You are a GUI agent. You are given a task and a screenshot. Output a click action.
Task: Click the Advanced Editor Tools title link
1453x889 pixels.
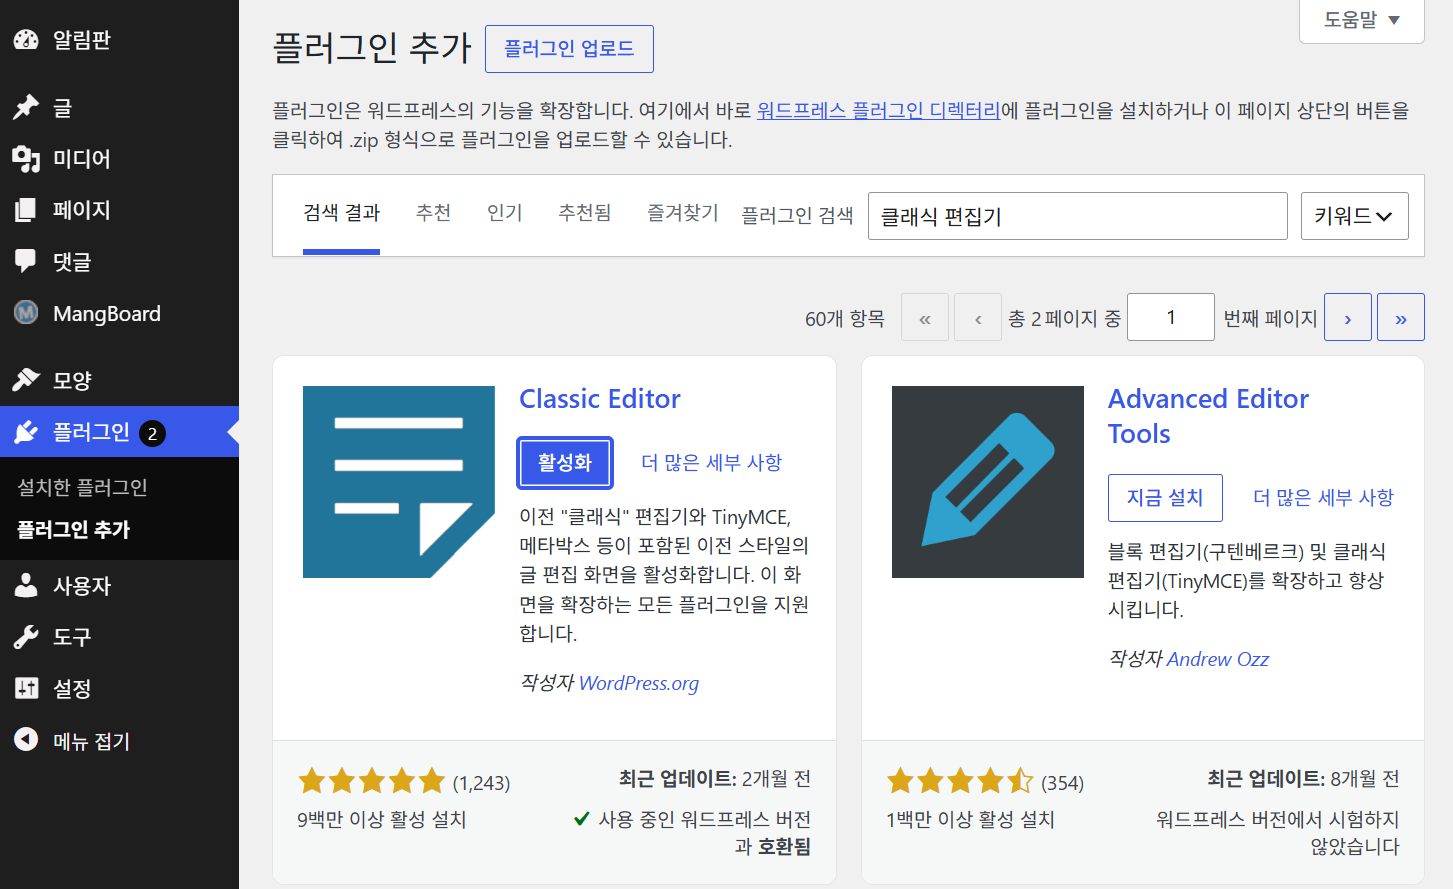1208,416
